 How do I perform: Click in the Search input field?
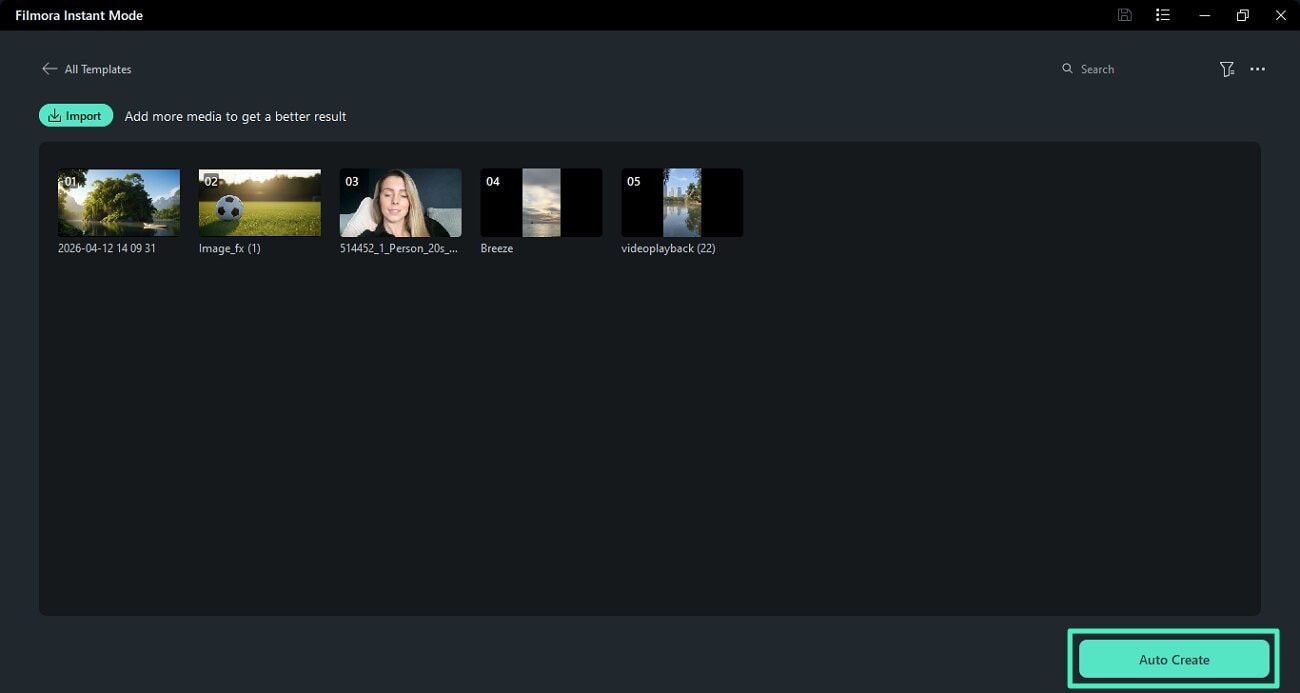point(1135,69)
